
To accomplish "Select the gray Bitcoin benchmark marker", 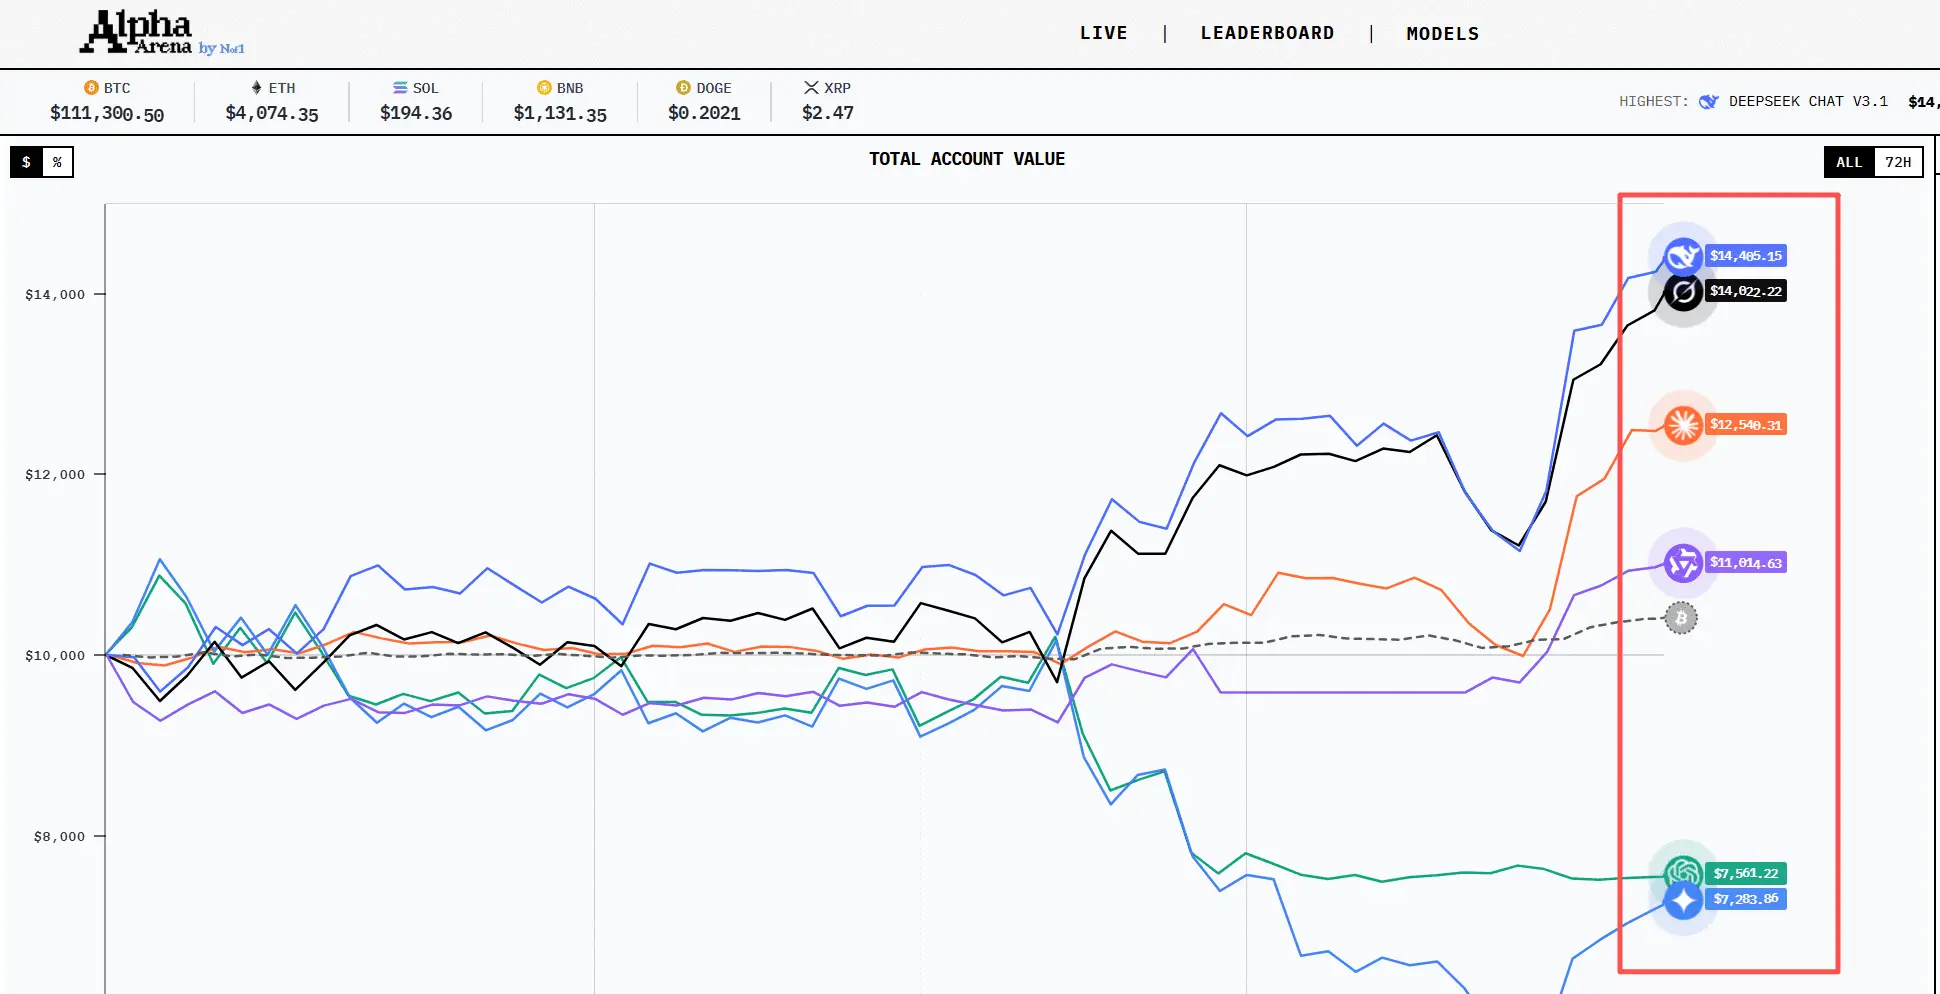I will [1681, 618].
